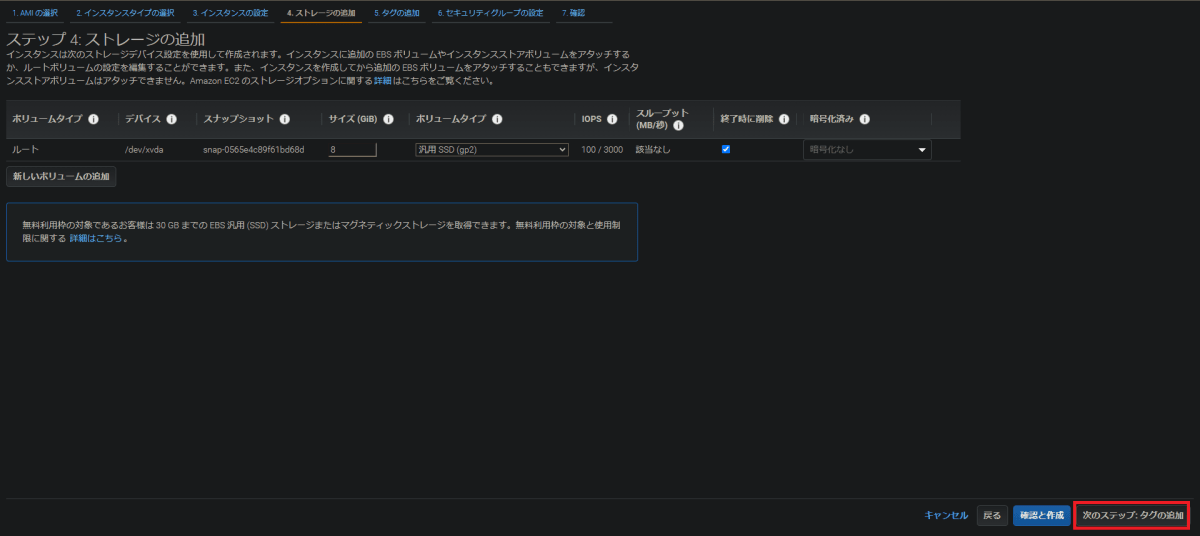Proceed with 次のステップ: タグの追加 button
Viewport: 1200px width, 536px height.
(x=1132, y=515)
